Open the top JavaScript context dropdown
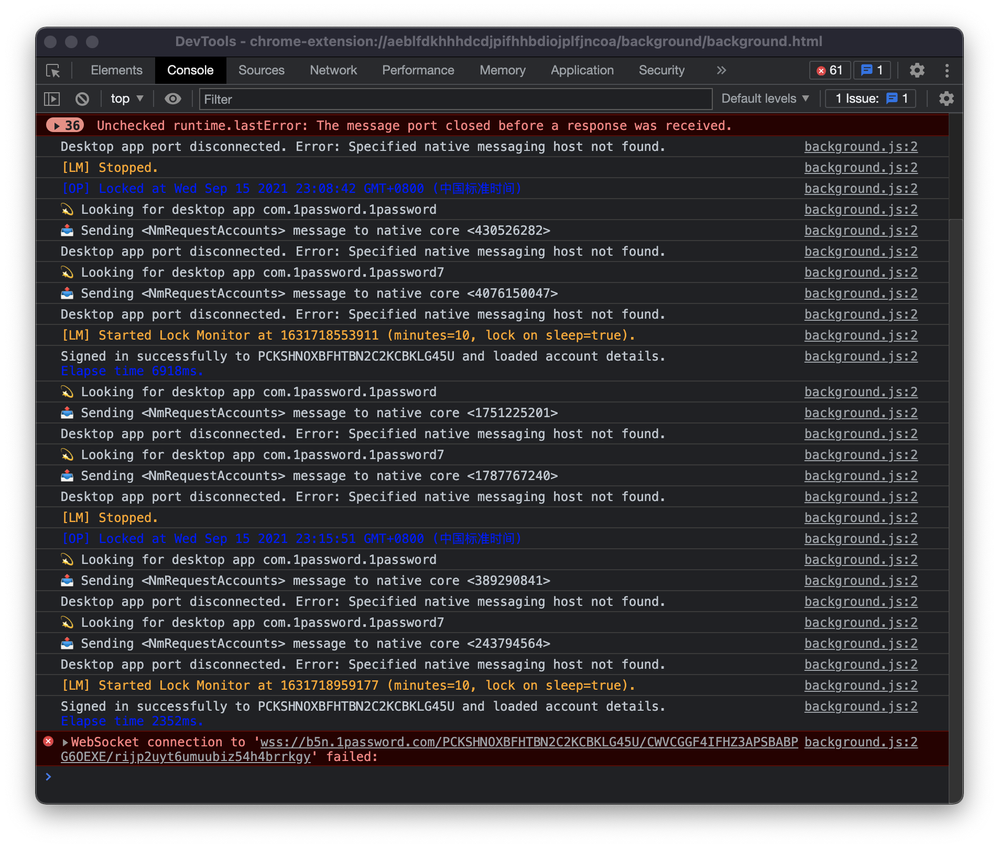Screen dimensions: 999x848 point(127,99)
